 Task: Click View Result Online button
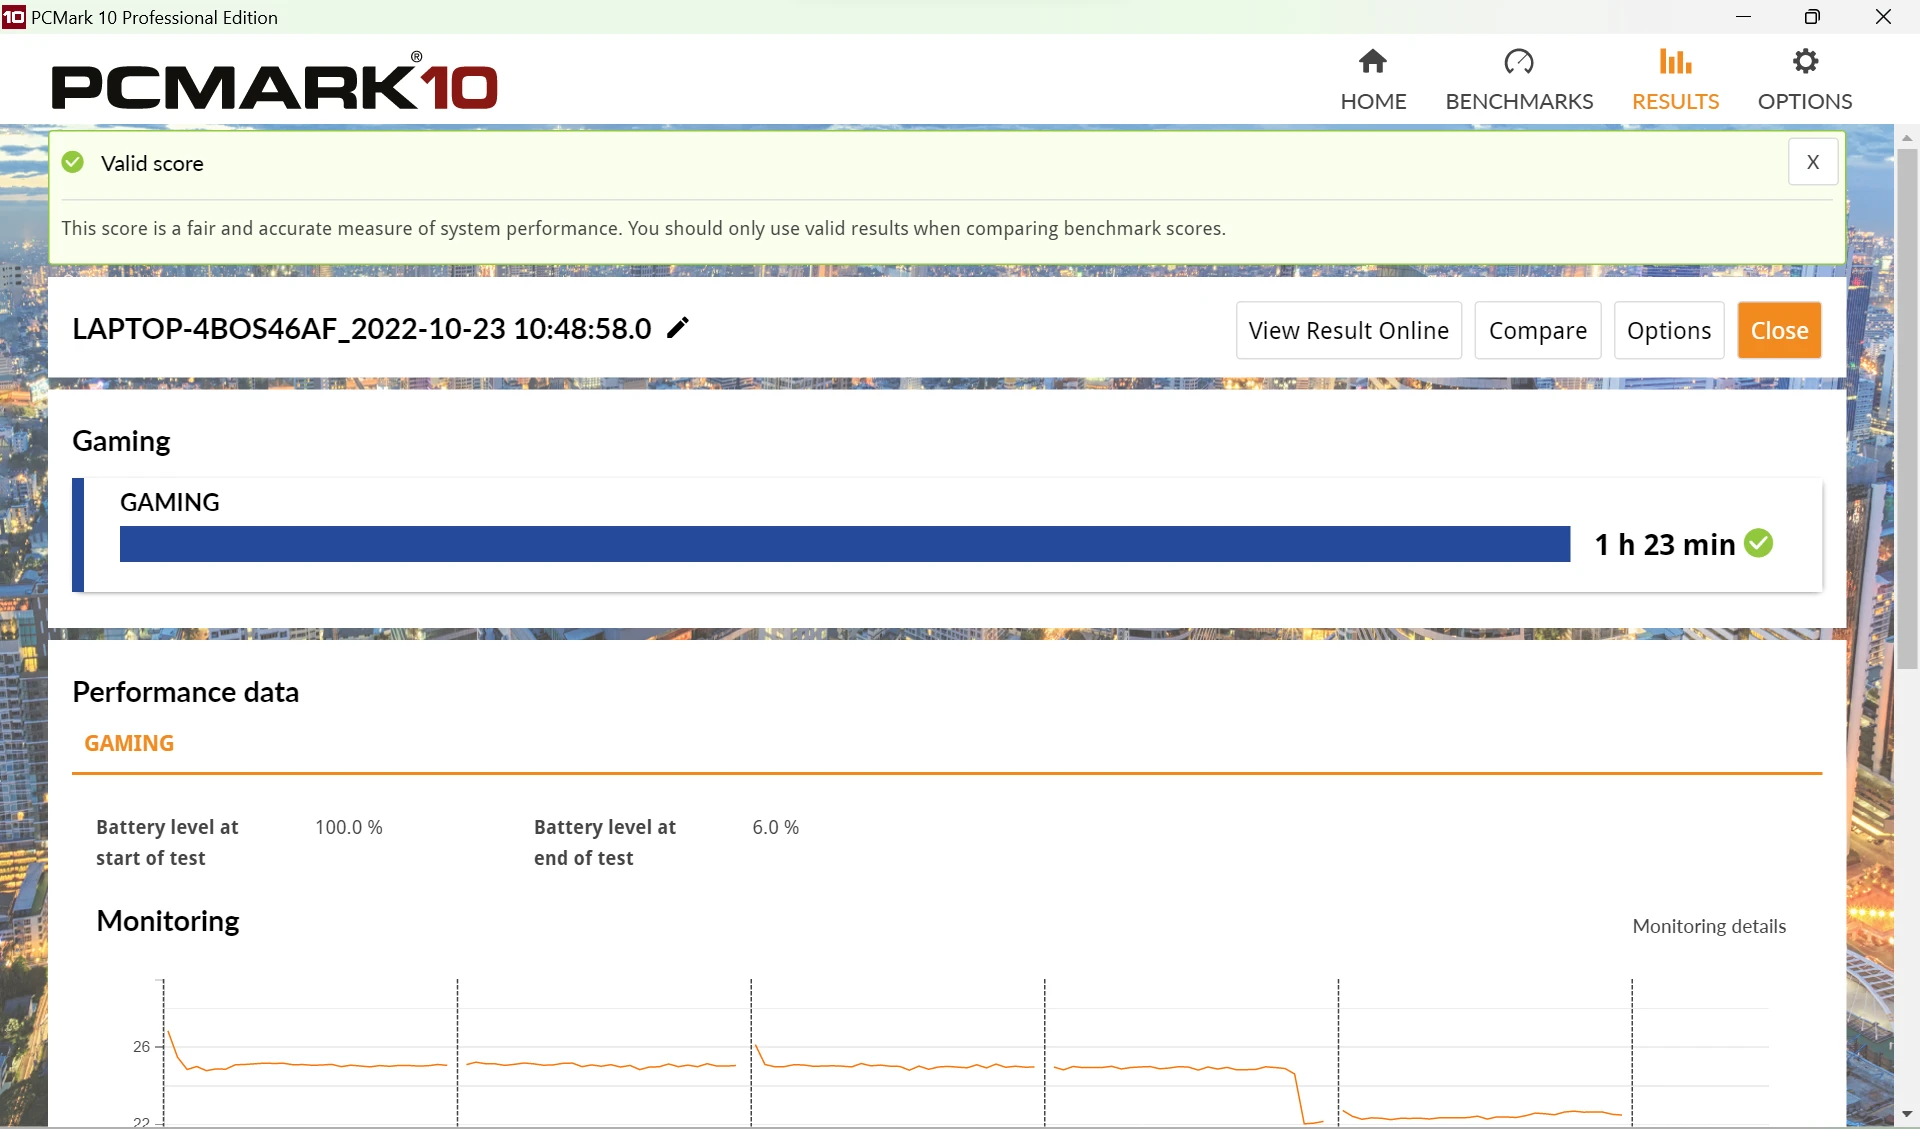tap(1348, 330)
